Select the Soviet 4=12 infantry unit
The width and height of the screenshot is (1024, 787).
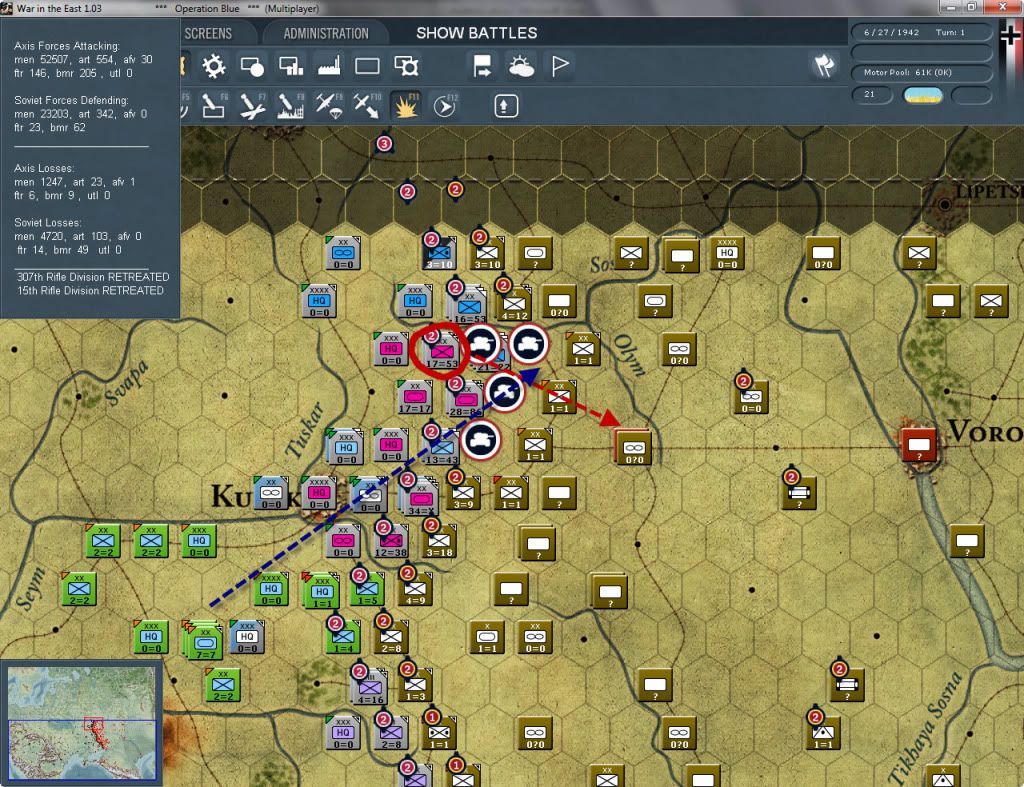coord(514,303)
